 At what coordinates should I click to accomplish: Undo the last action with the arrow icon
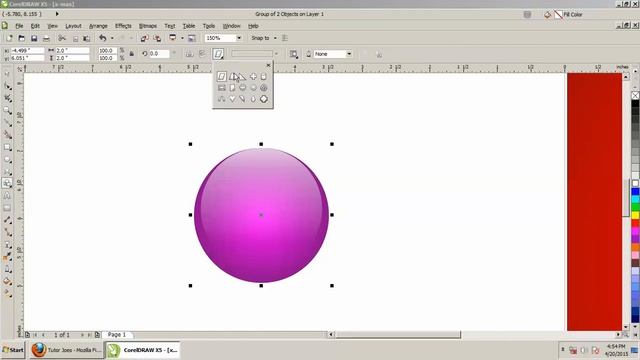[x=103, y=38]
